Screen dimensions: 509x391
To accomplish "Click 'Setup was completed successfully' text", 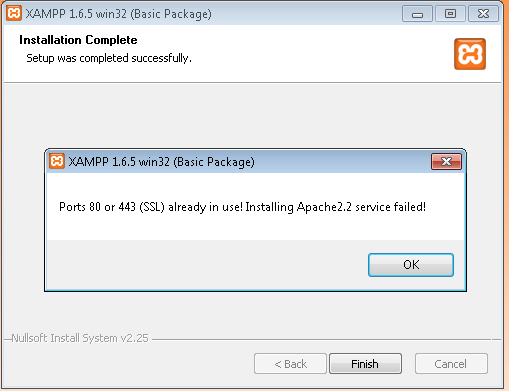I will (109, 58).
